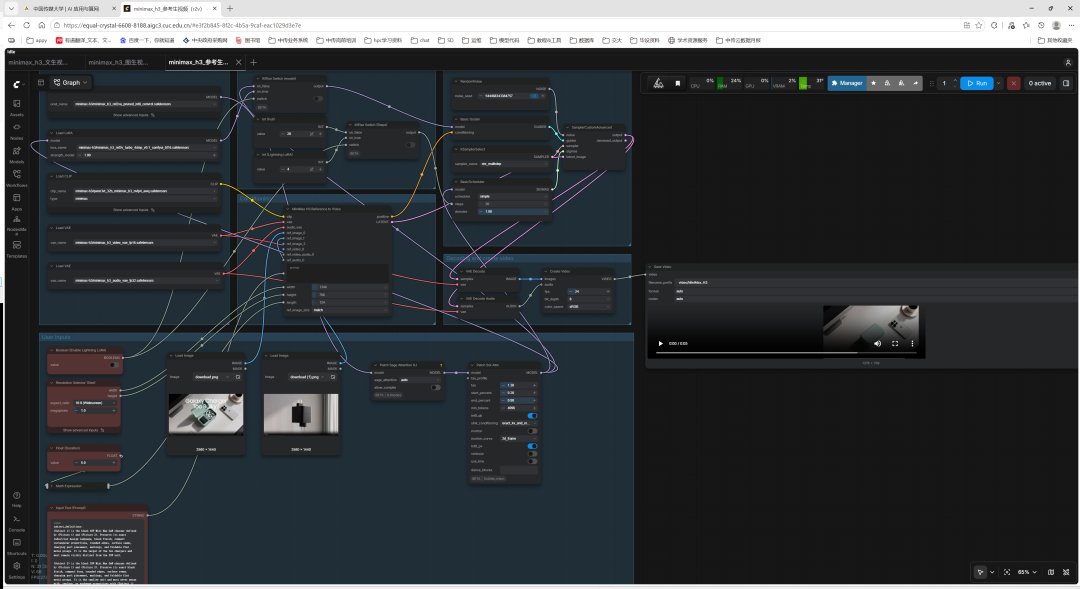Open the 65% zoom level dropdown
Screen dimensions: 1080x589
coord(1027,572)
